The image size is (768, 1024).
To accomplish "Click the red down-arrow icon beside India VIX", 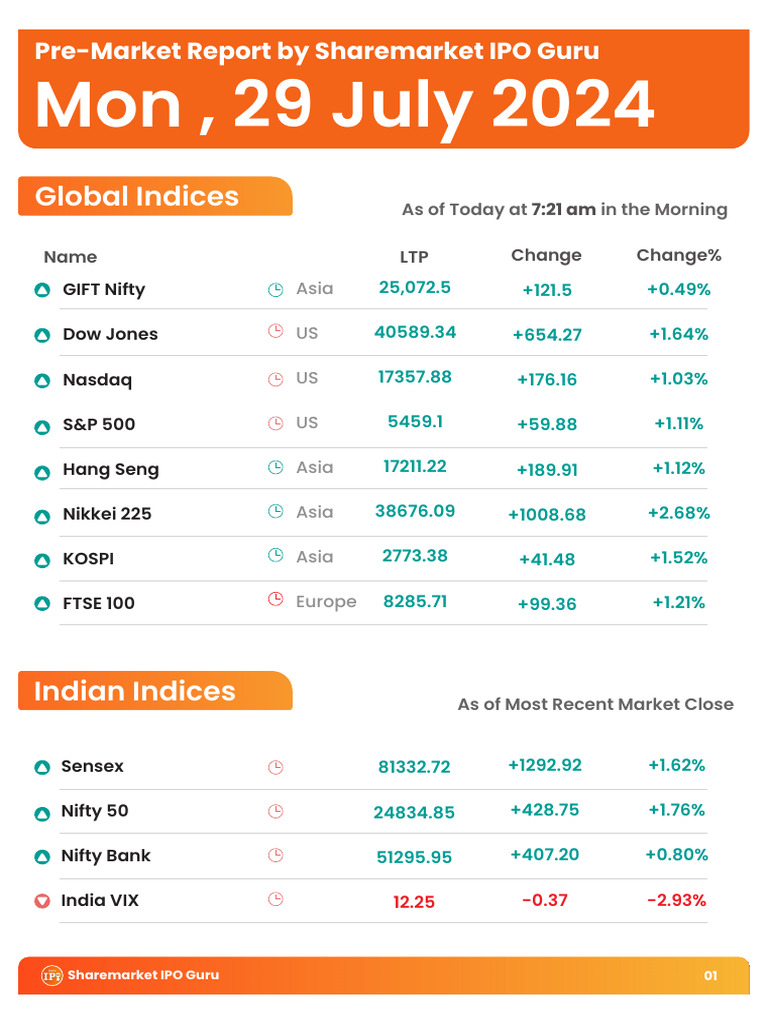I will [42, 901].
